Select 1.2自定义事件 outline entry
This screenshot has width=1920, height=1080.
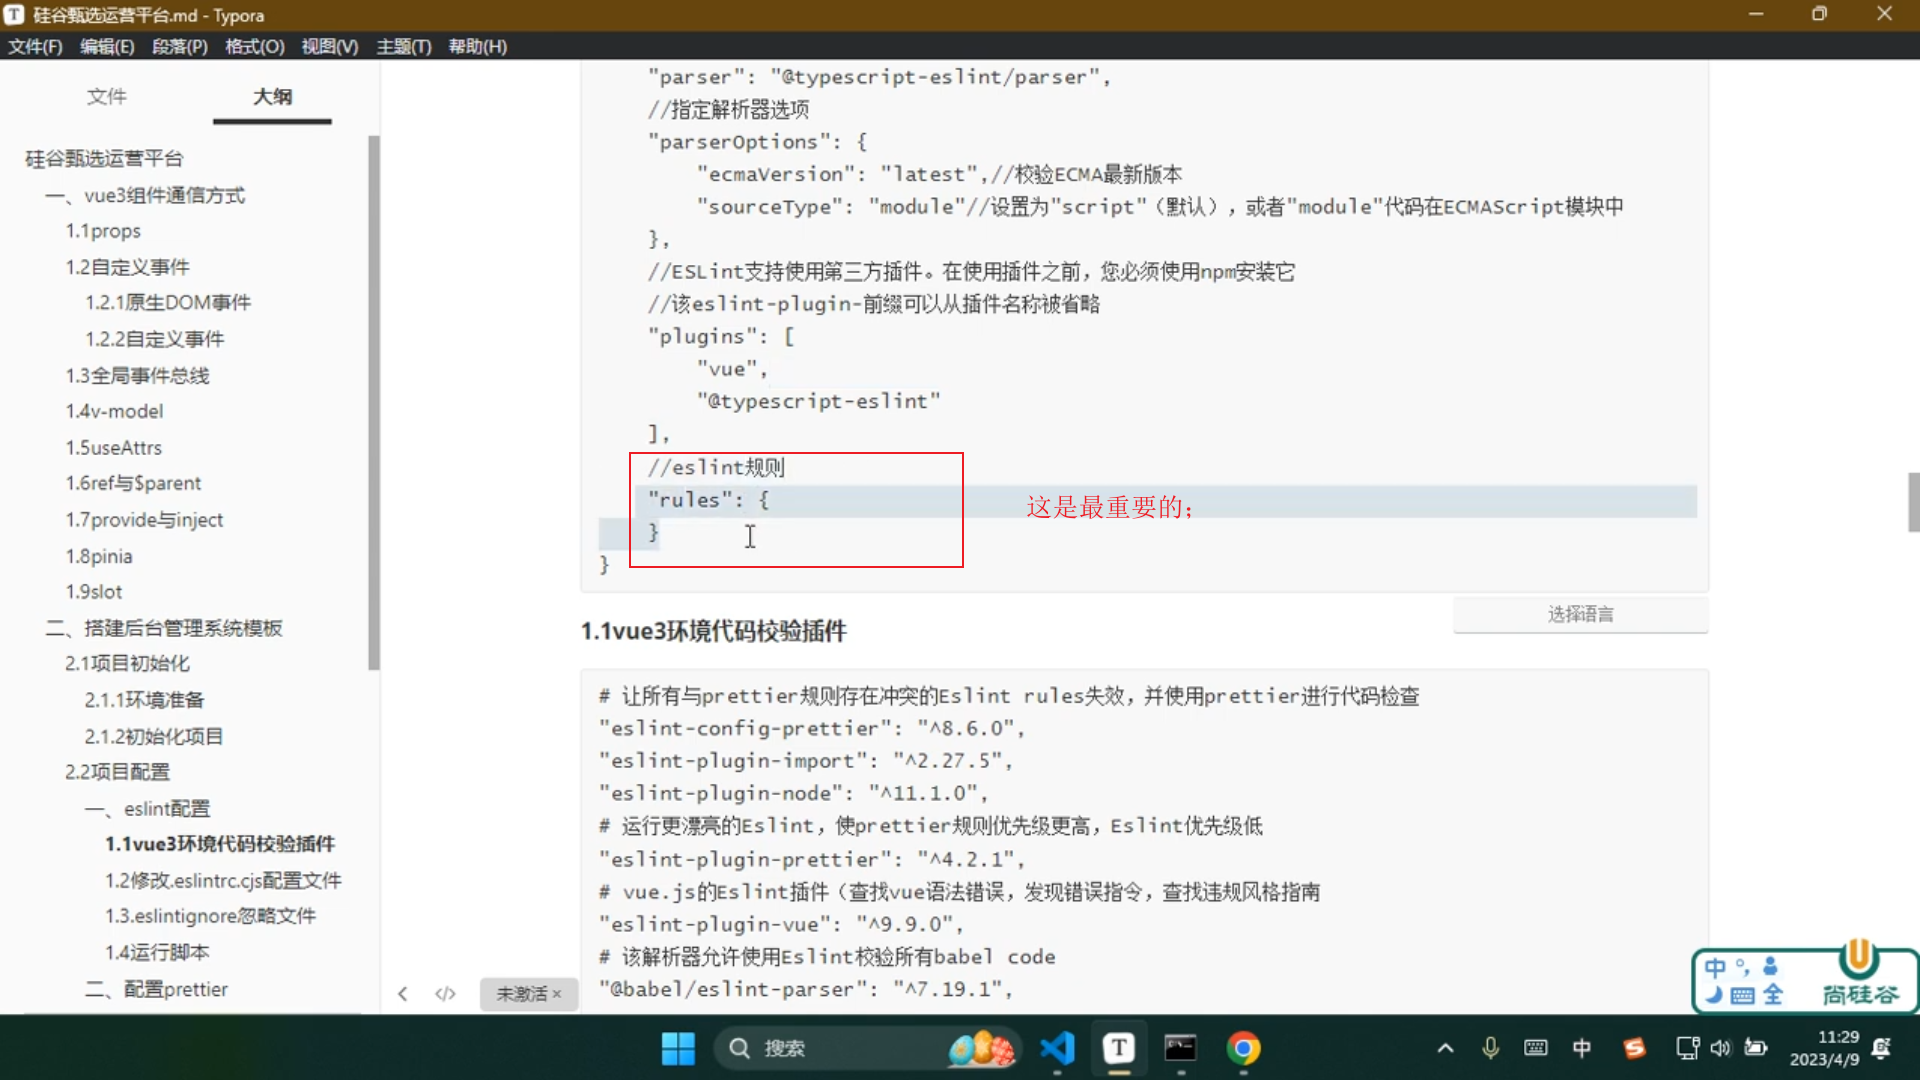(x=127, y=267)
